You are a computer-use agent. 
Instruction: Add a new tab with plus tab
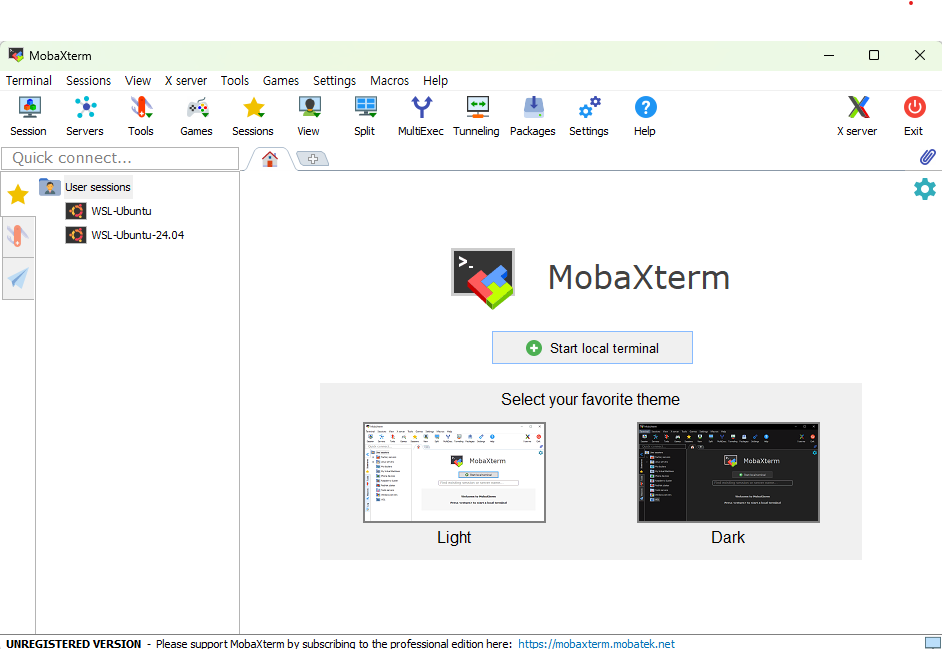(313, 159)
